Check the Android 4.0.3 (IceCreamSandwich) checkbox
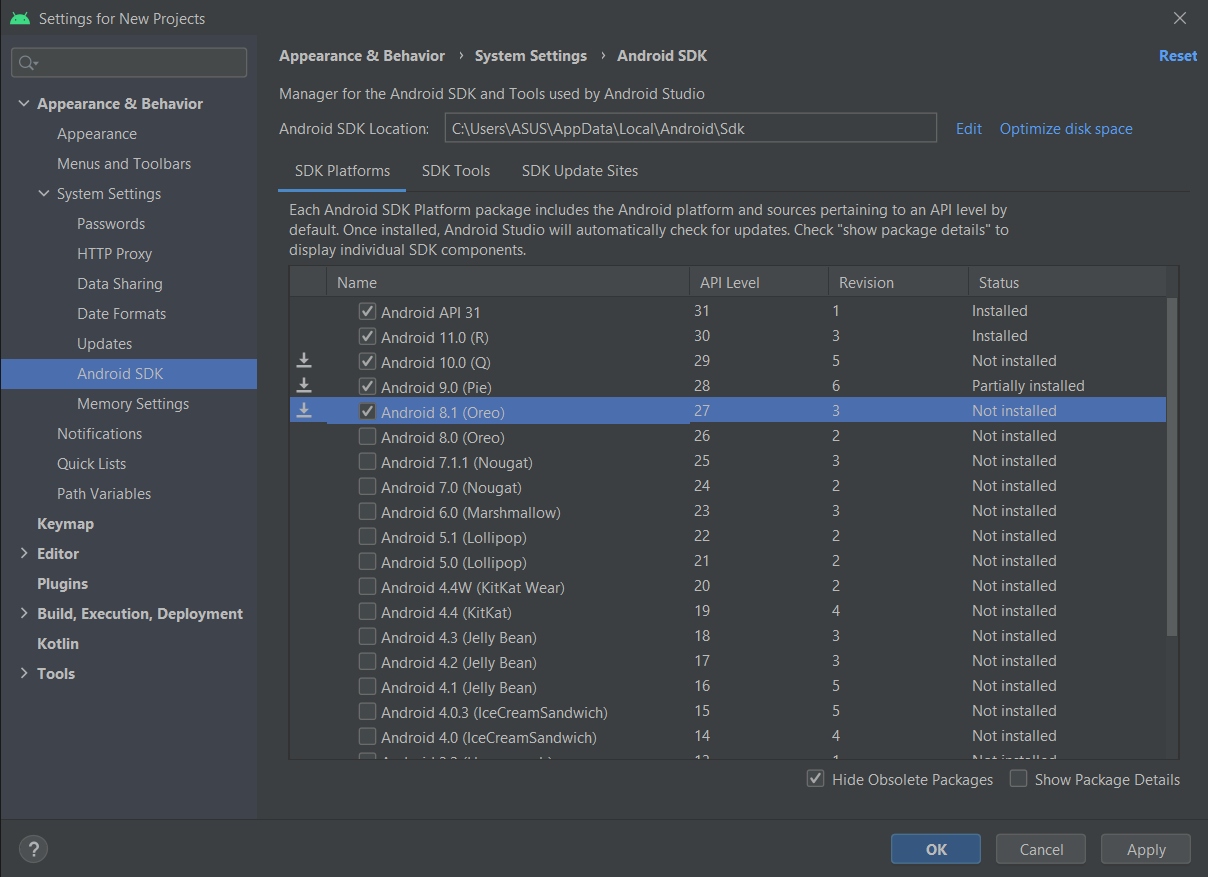Viewport: 1208px width, 877px height. pos(367,711)
